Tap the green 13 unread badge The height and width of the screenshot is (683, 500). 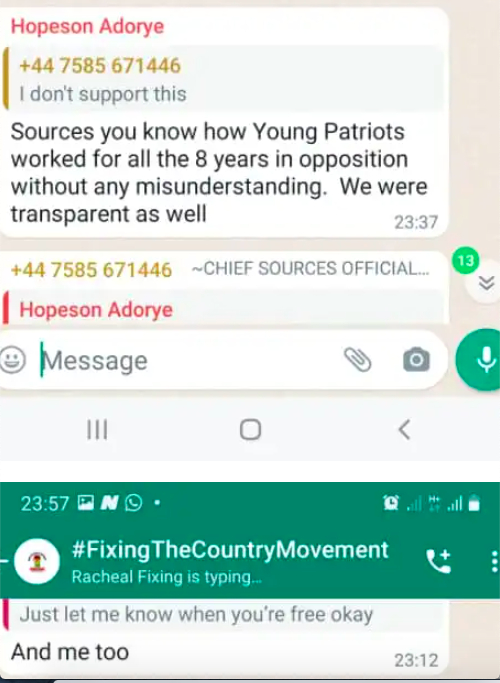click(465, 260)
